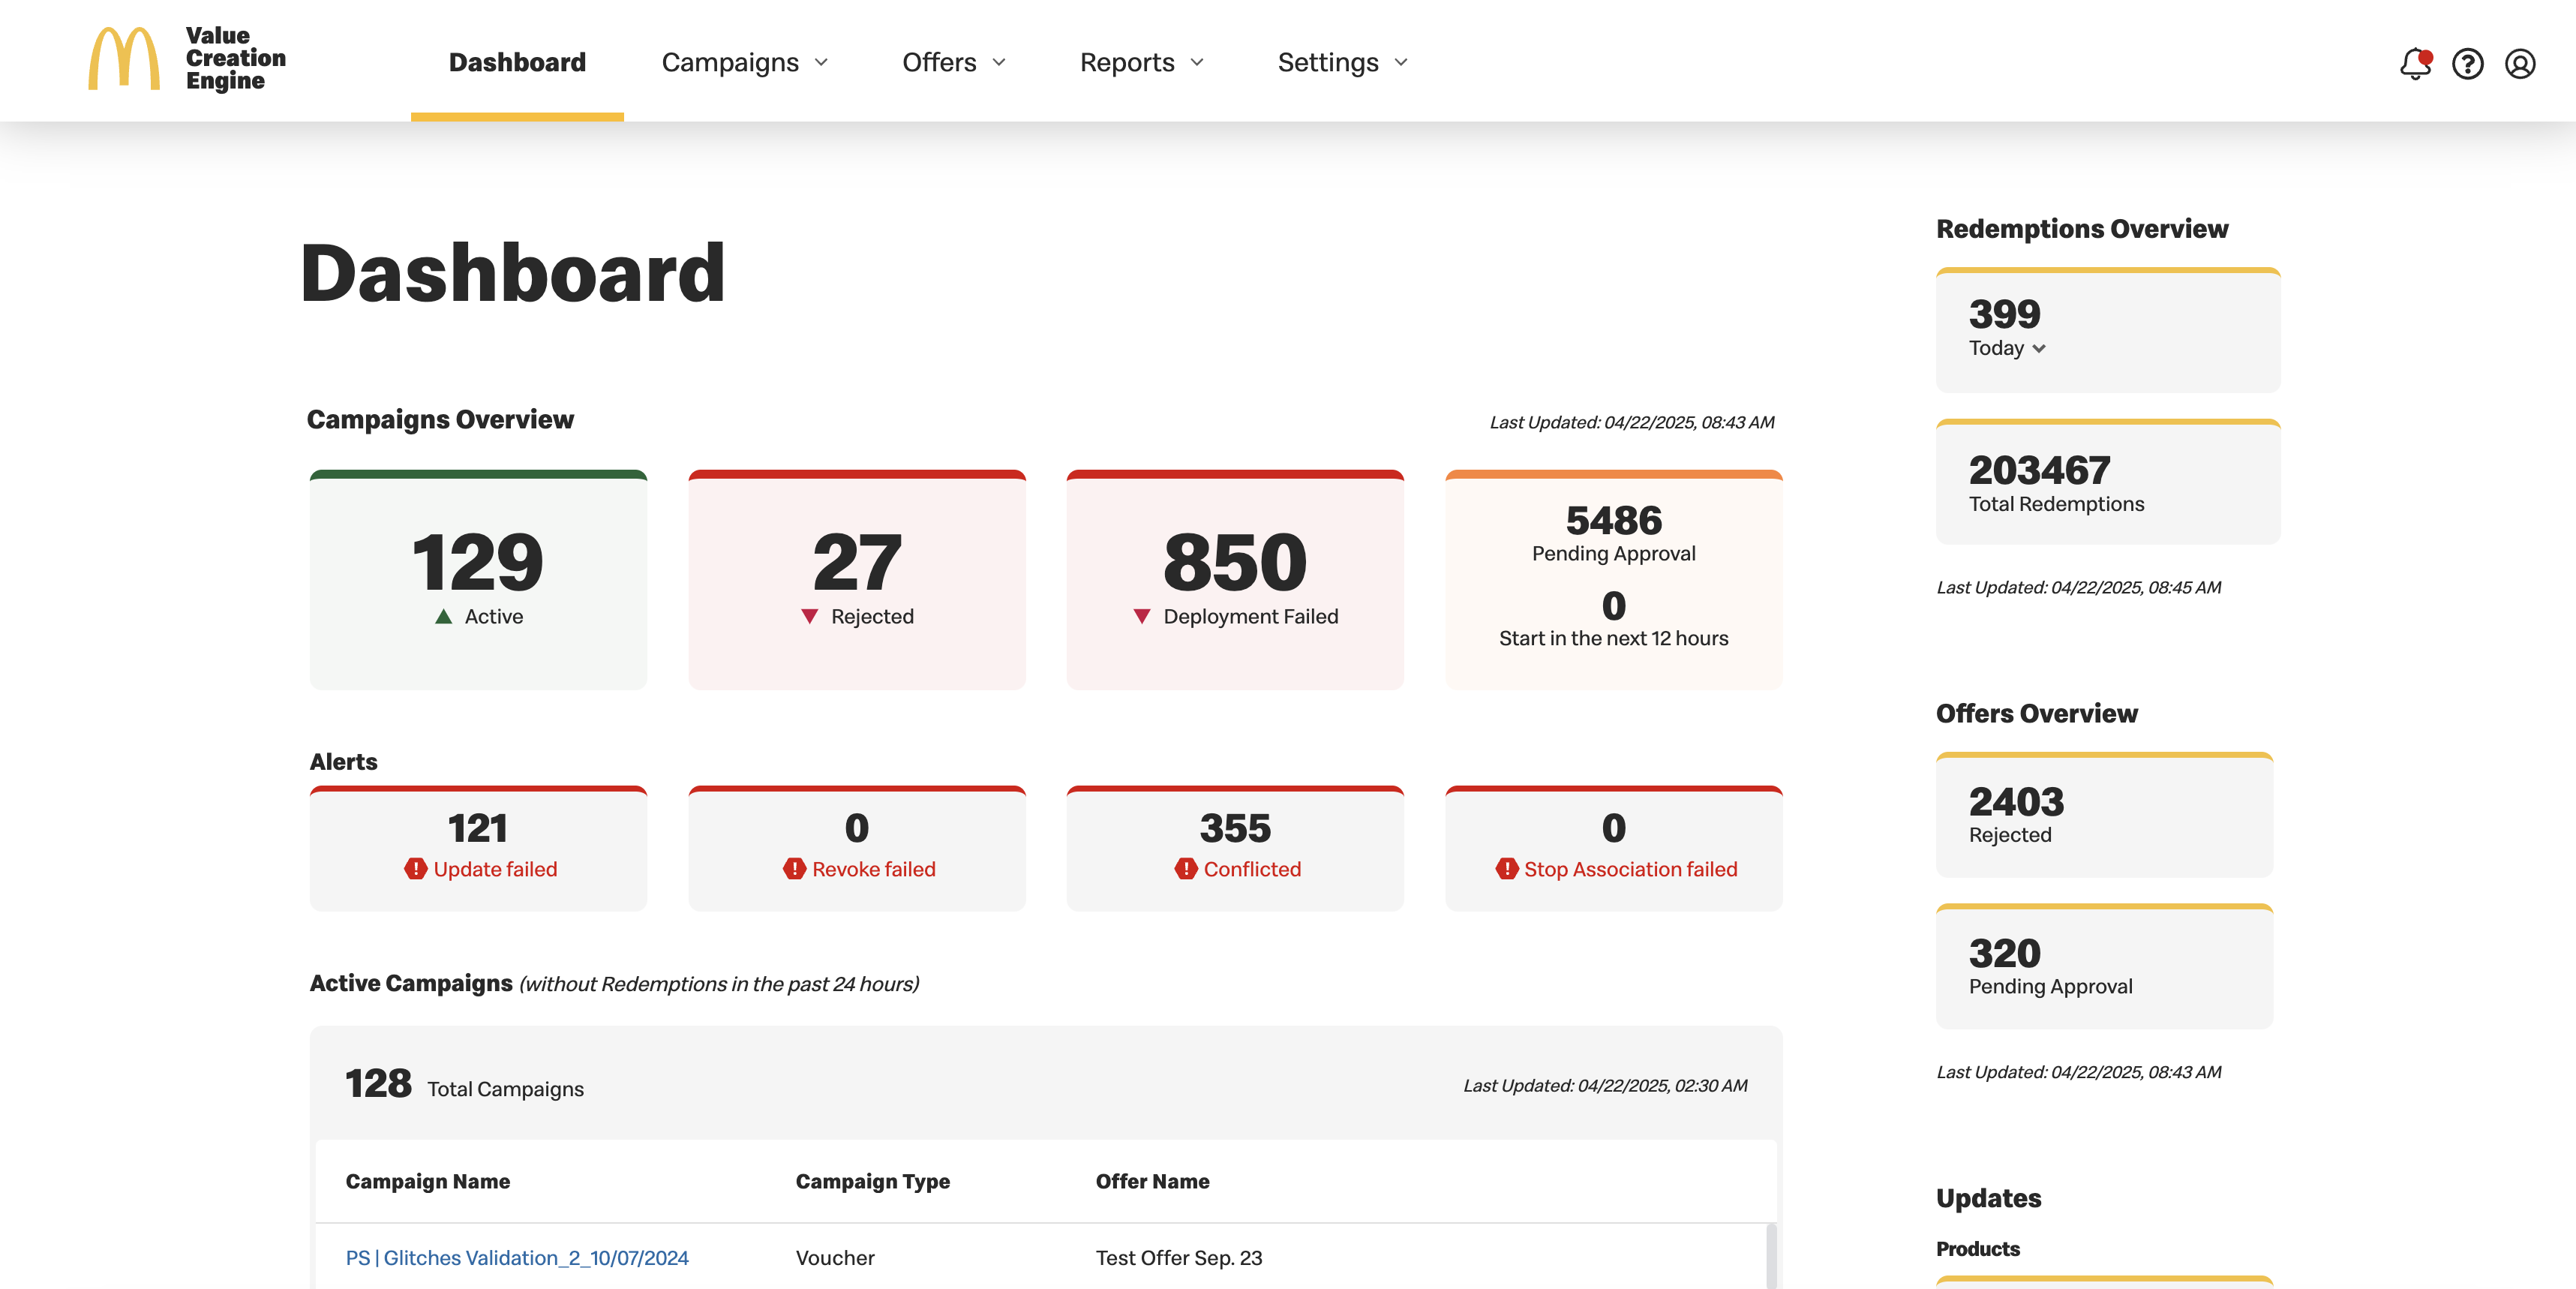
Task: Click the Campaigns Overview last updated timestamp
Action: [x=1632, y=422]
